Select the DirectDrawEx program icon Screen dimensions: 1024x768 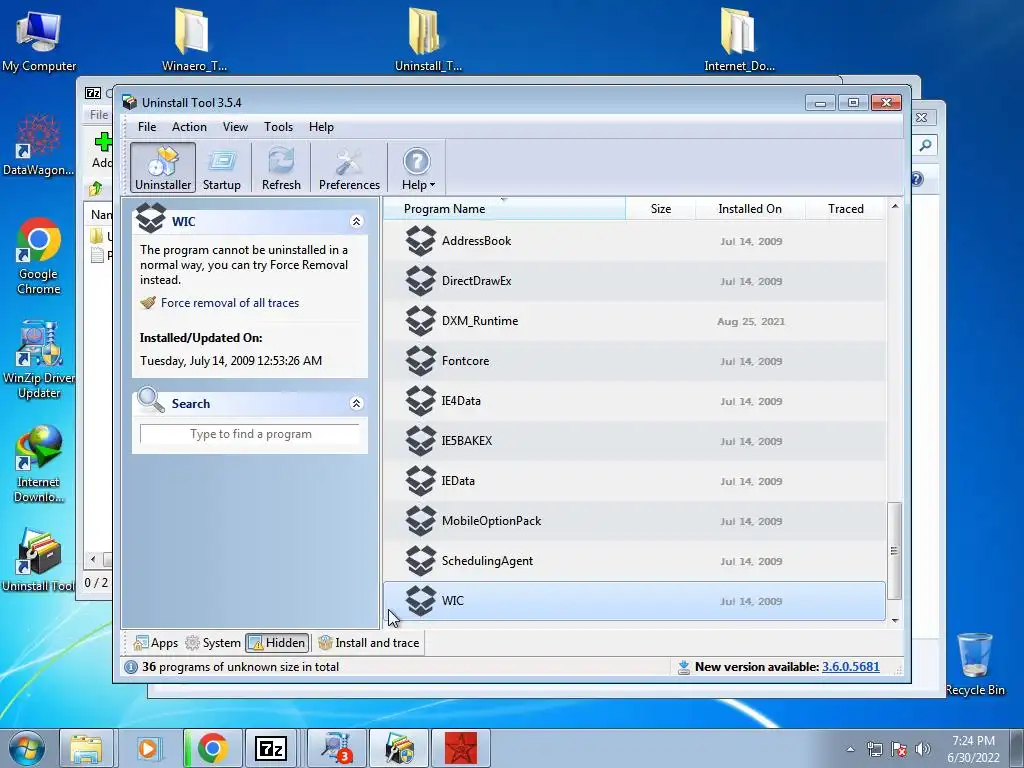tap(421, 281)
